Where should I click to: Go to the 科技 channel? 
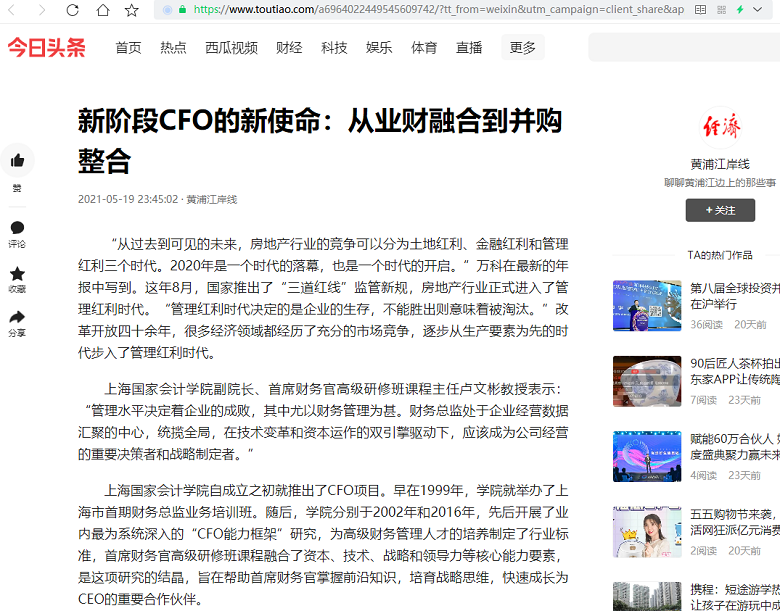[334, 48]
